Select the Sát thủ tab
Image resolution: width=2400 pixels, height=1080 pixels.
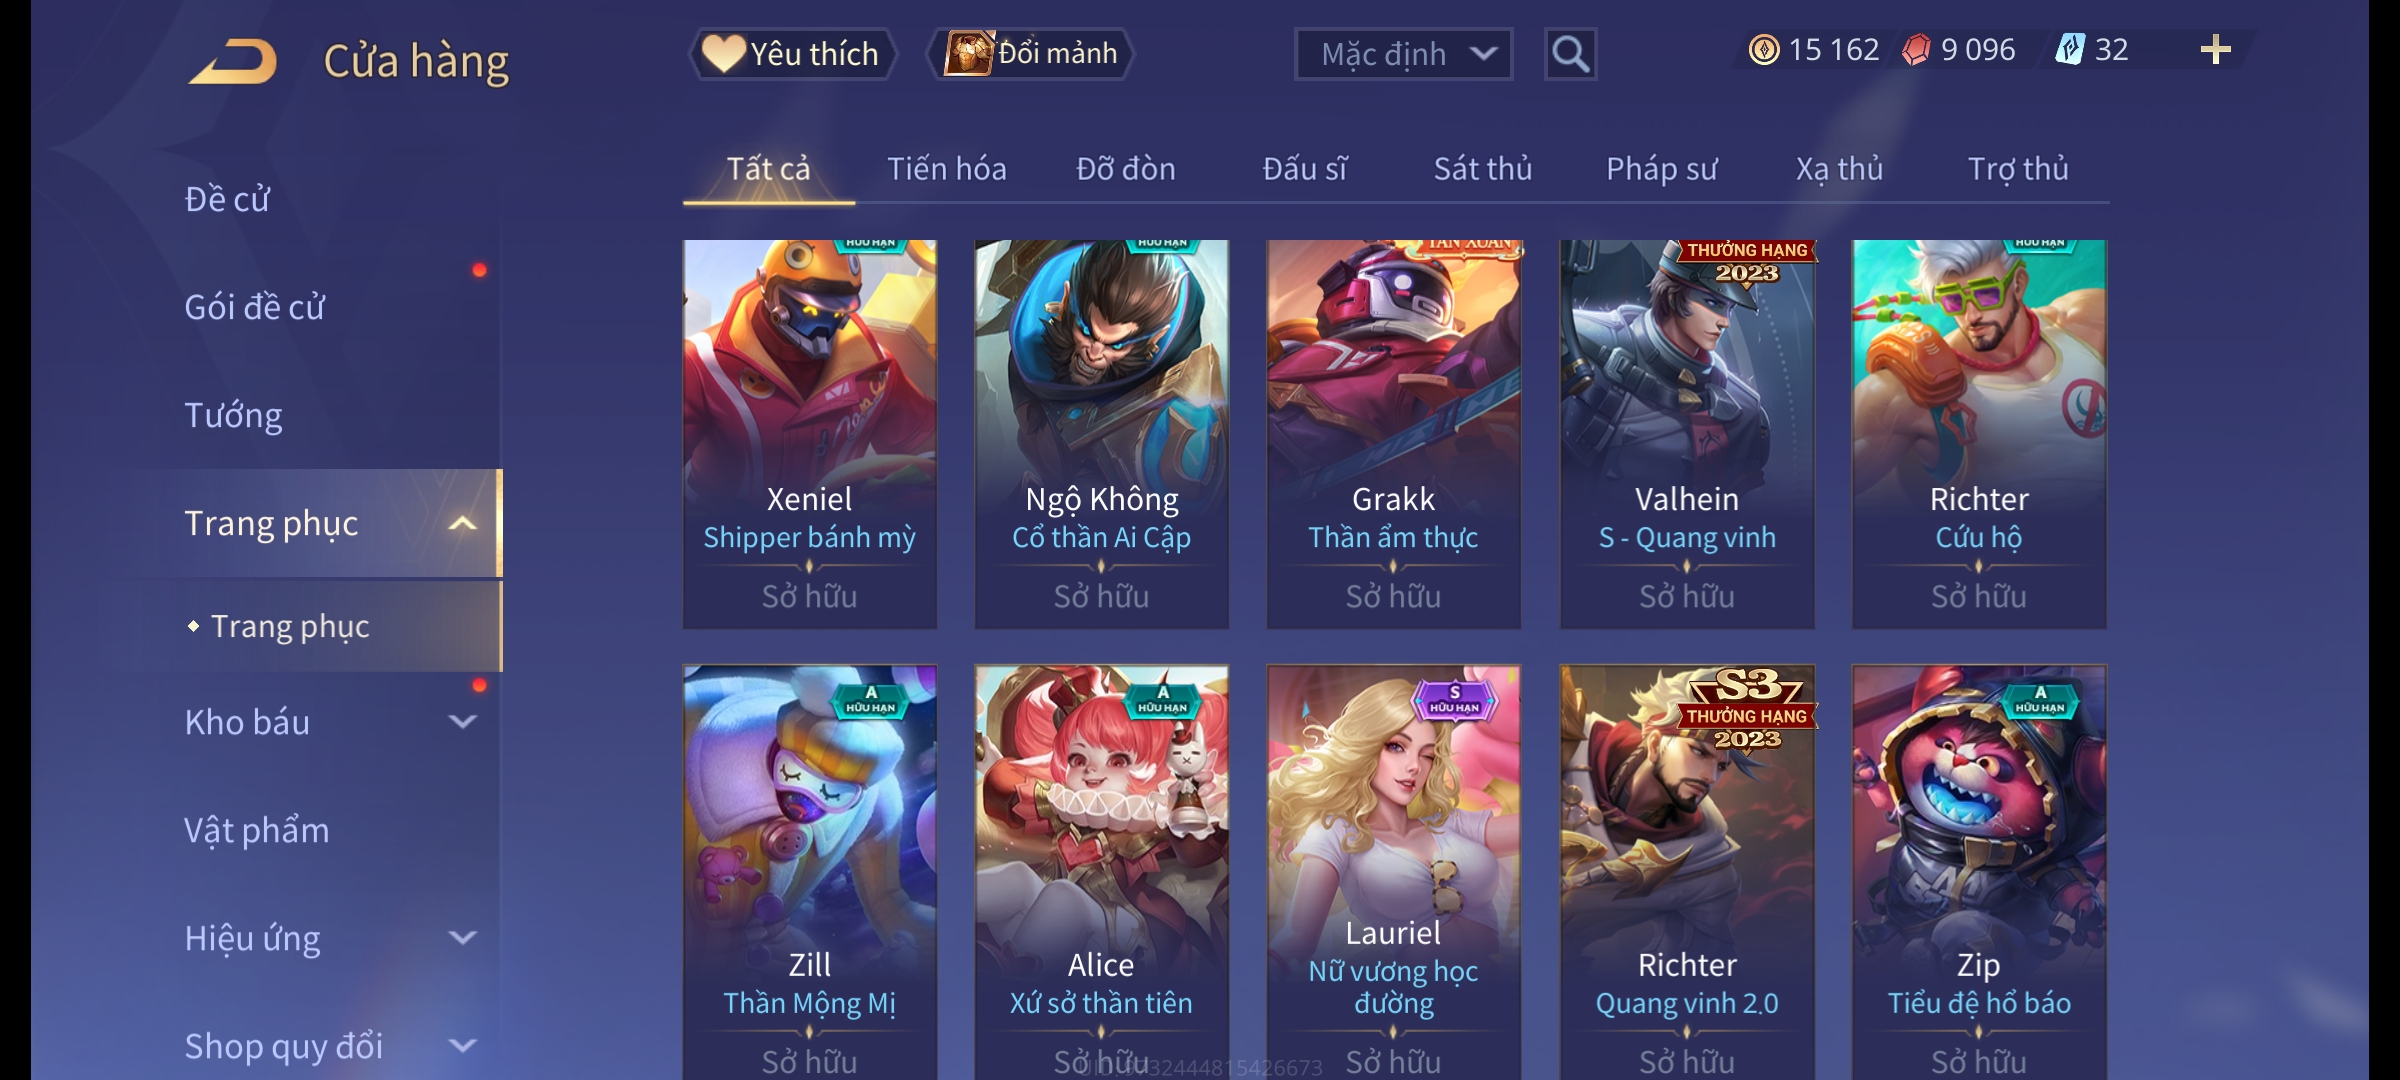[1482, 169]
